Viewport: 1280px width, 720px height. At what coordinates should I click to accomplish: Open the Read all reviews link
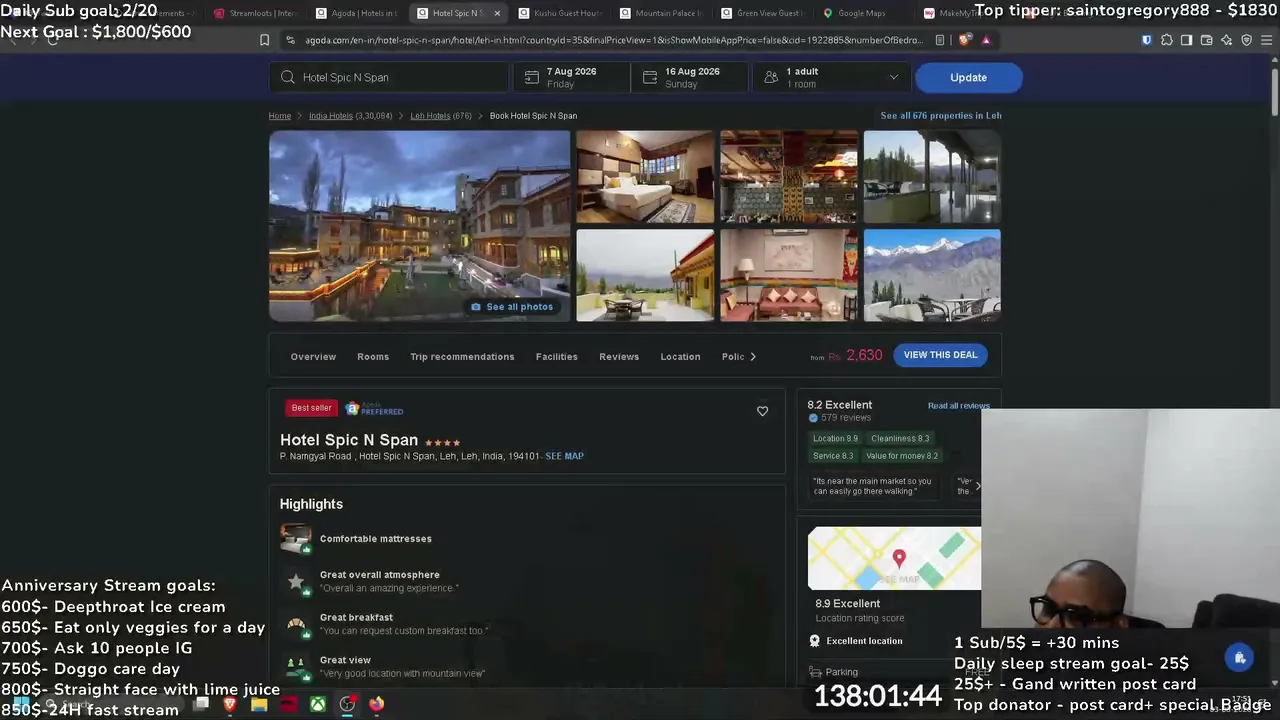(958, 406)
